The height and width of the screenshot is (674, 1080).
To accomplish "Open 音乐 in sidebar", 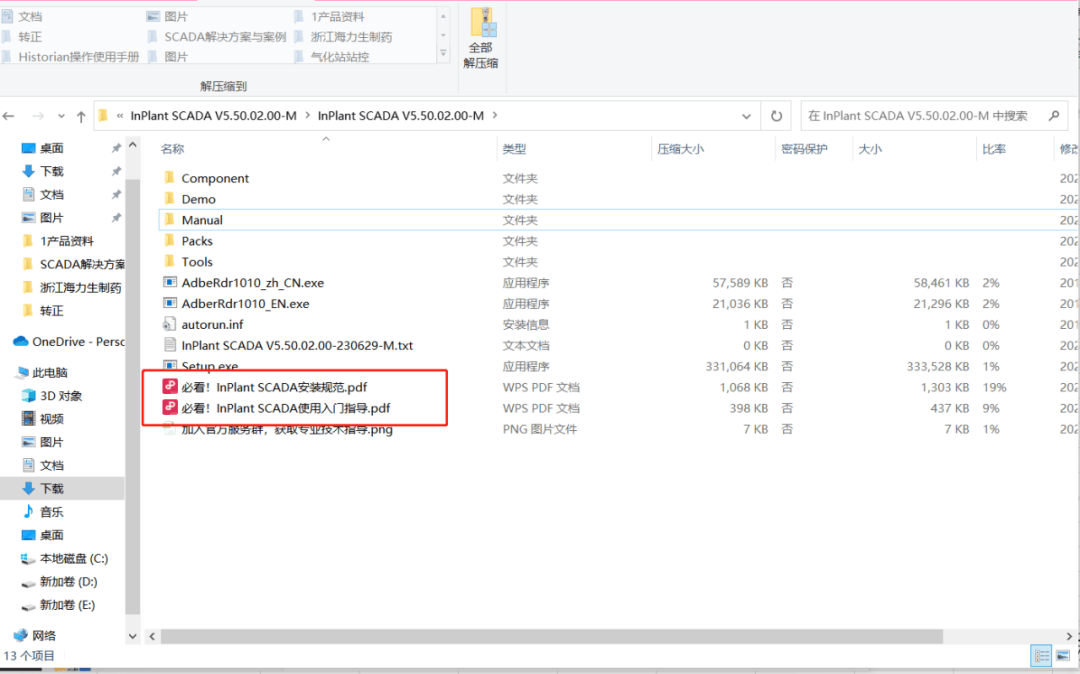I will pos(51,512).
